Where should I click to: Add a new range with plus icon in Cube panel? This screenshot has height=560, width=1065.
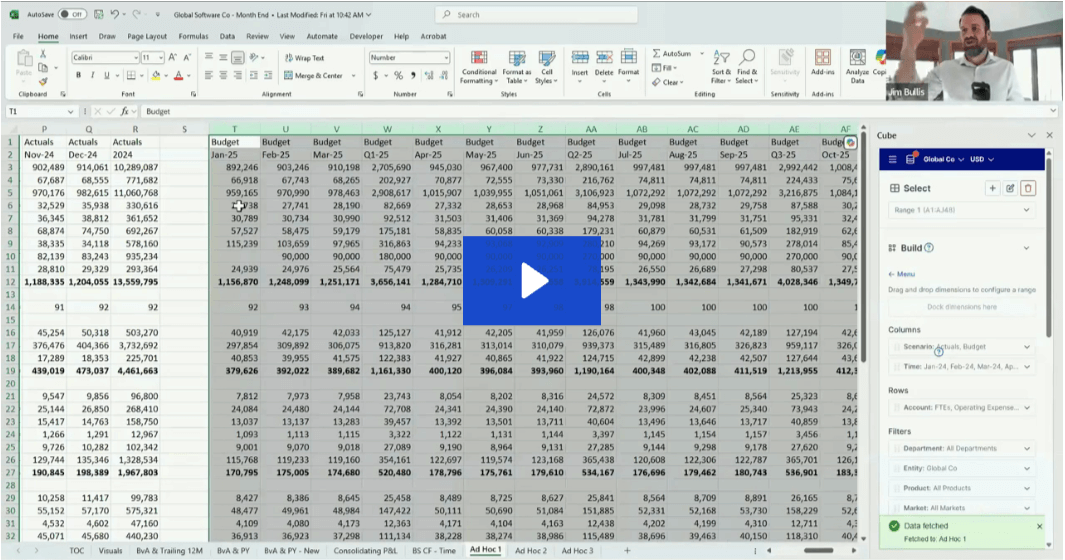[992, 188]
